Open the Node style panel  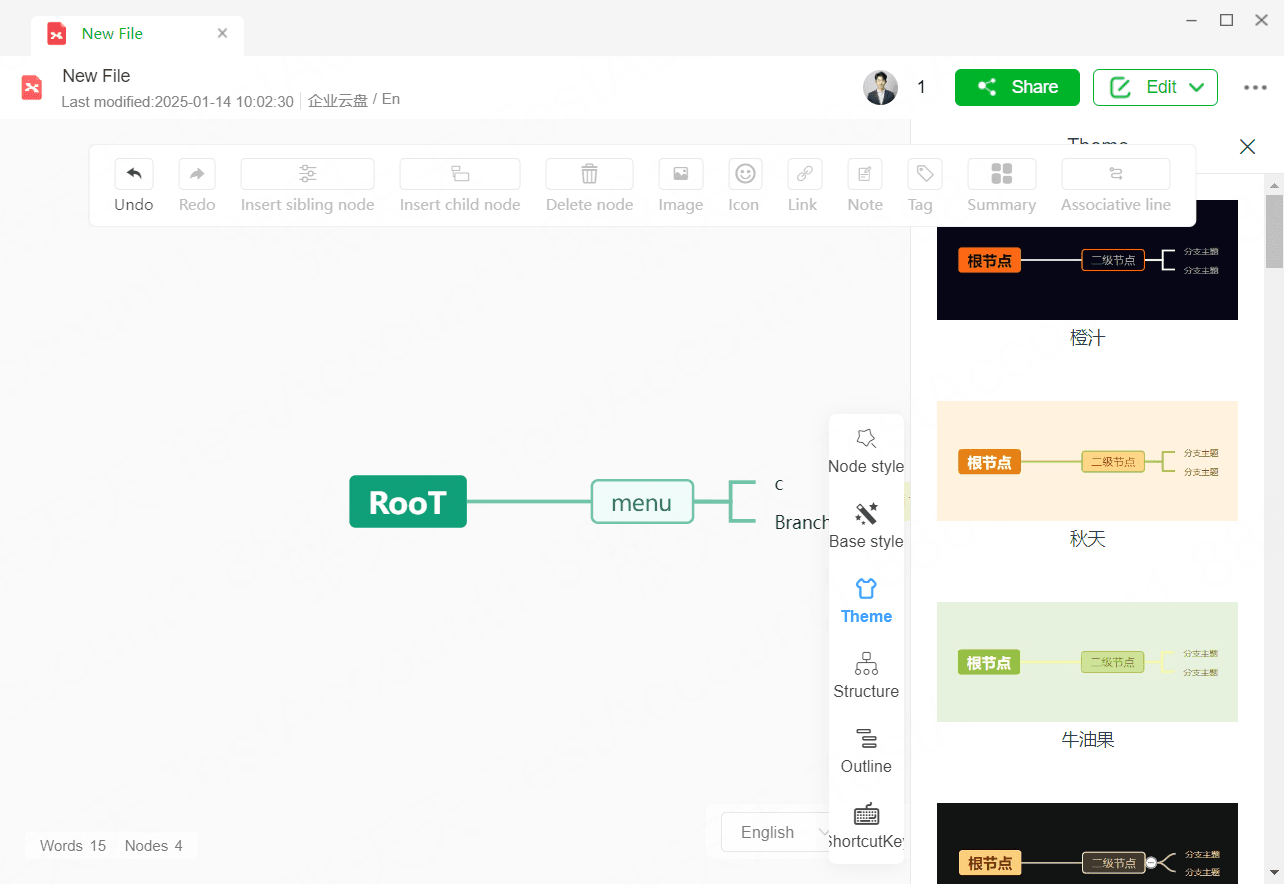[866, 451]
